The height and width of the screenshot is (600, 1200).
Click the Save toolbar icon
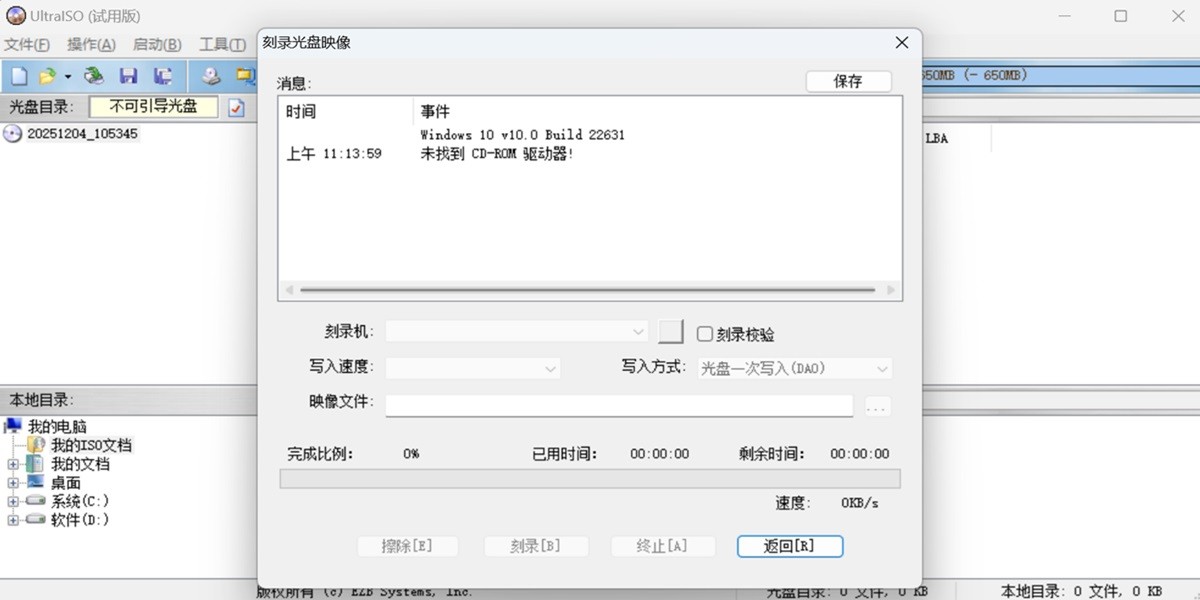[x=129, y=75]
